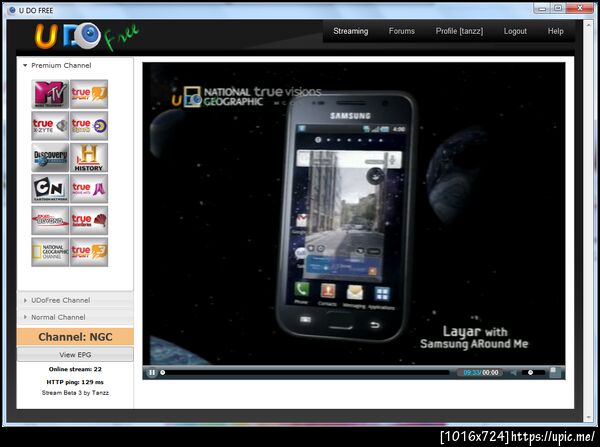Open the Help menu item
The width and height of the screenshot is (600, 447).
coord(555,31)
